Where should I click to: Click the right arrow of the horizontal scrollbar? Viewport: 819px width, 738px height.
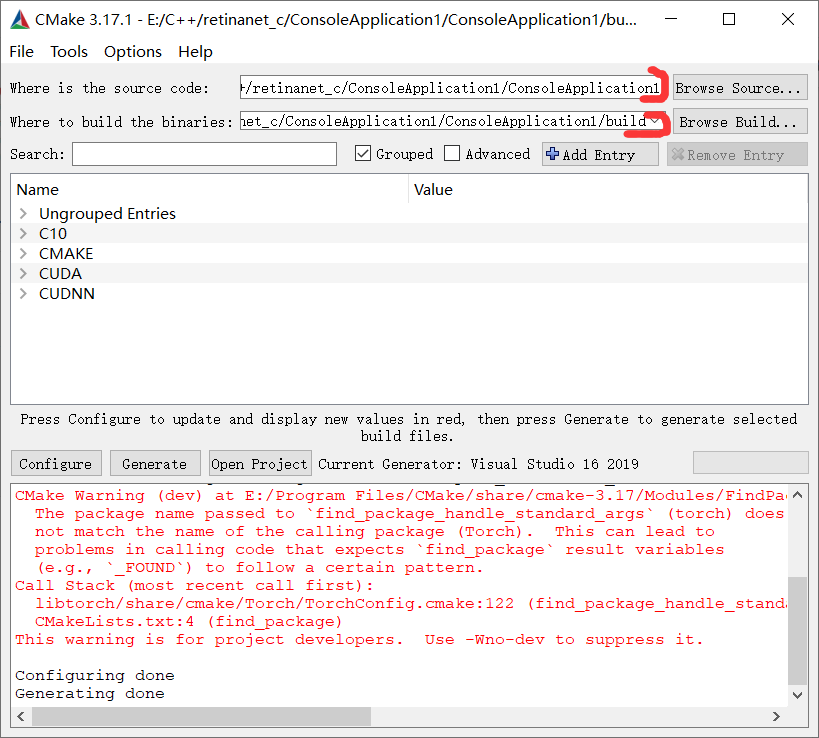[x=777, y=716]
